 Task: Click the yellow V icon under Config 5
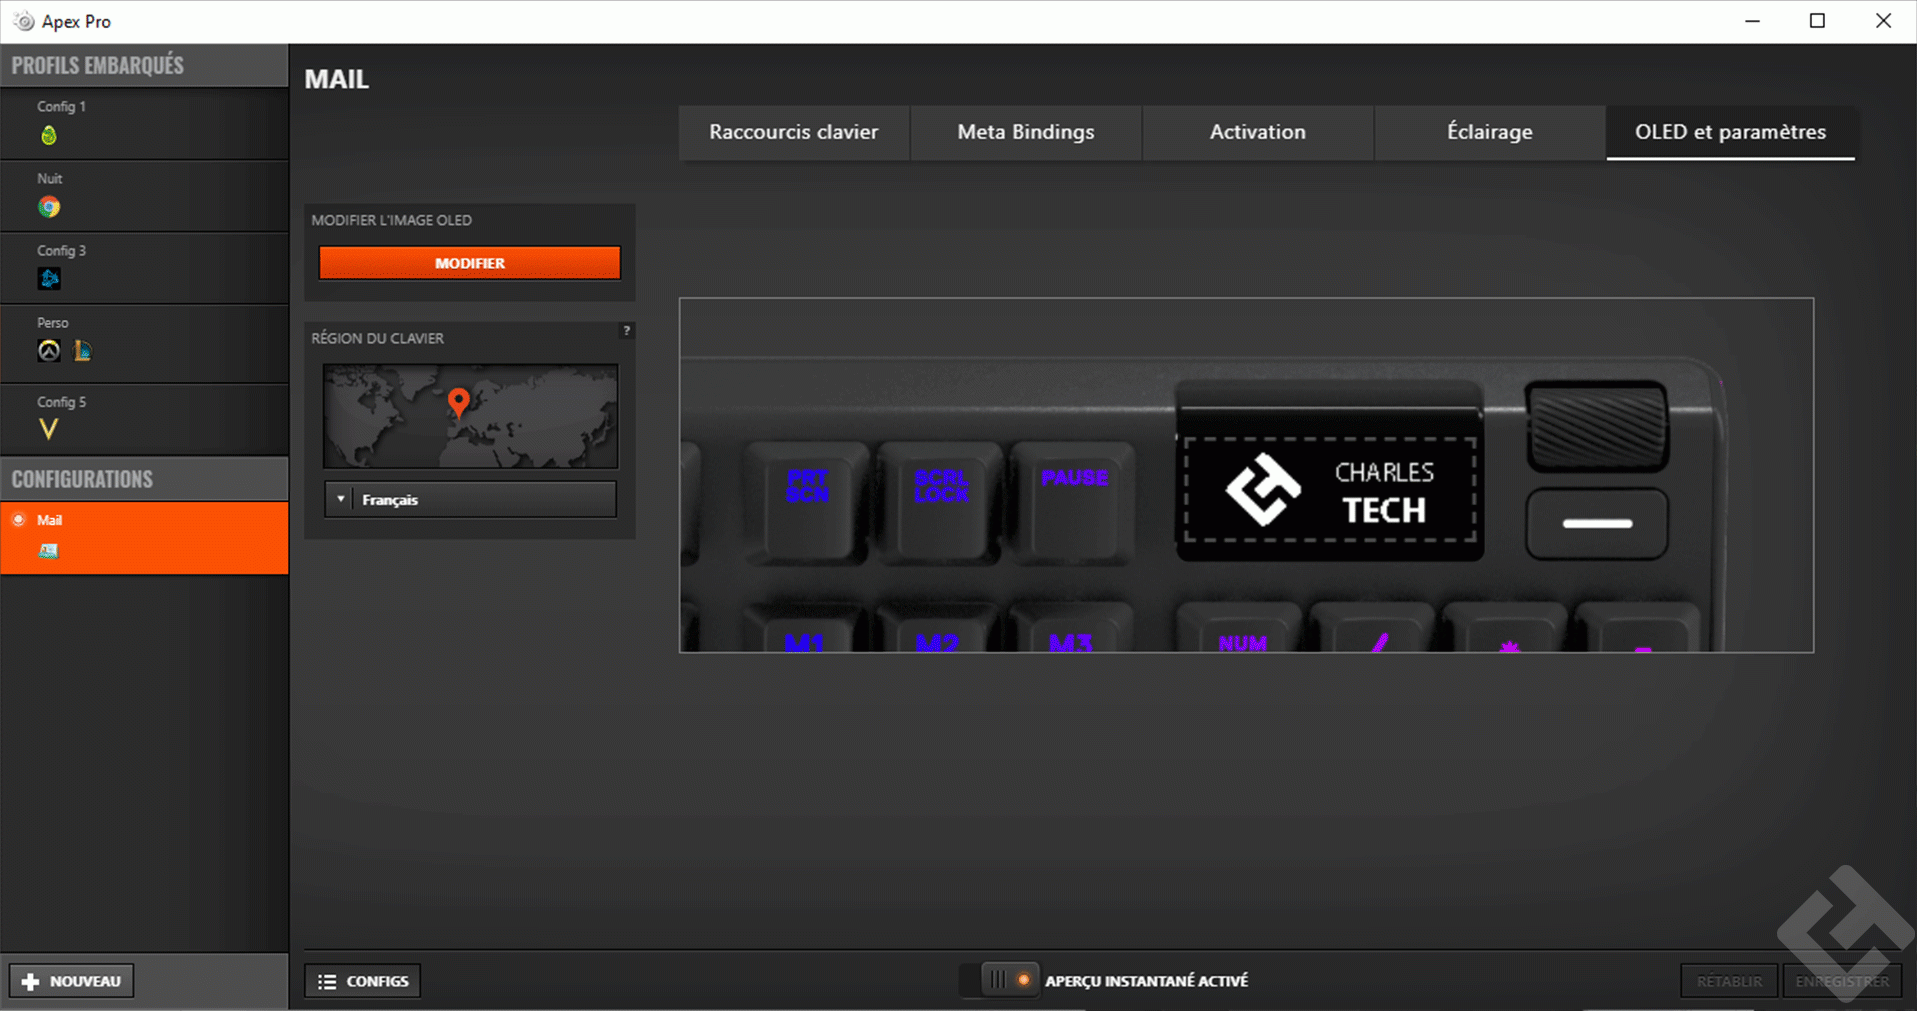(48, 429)
